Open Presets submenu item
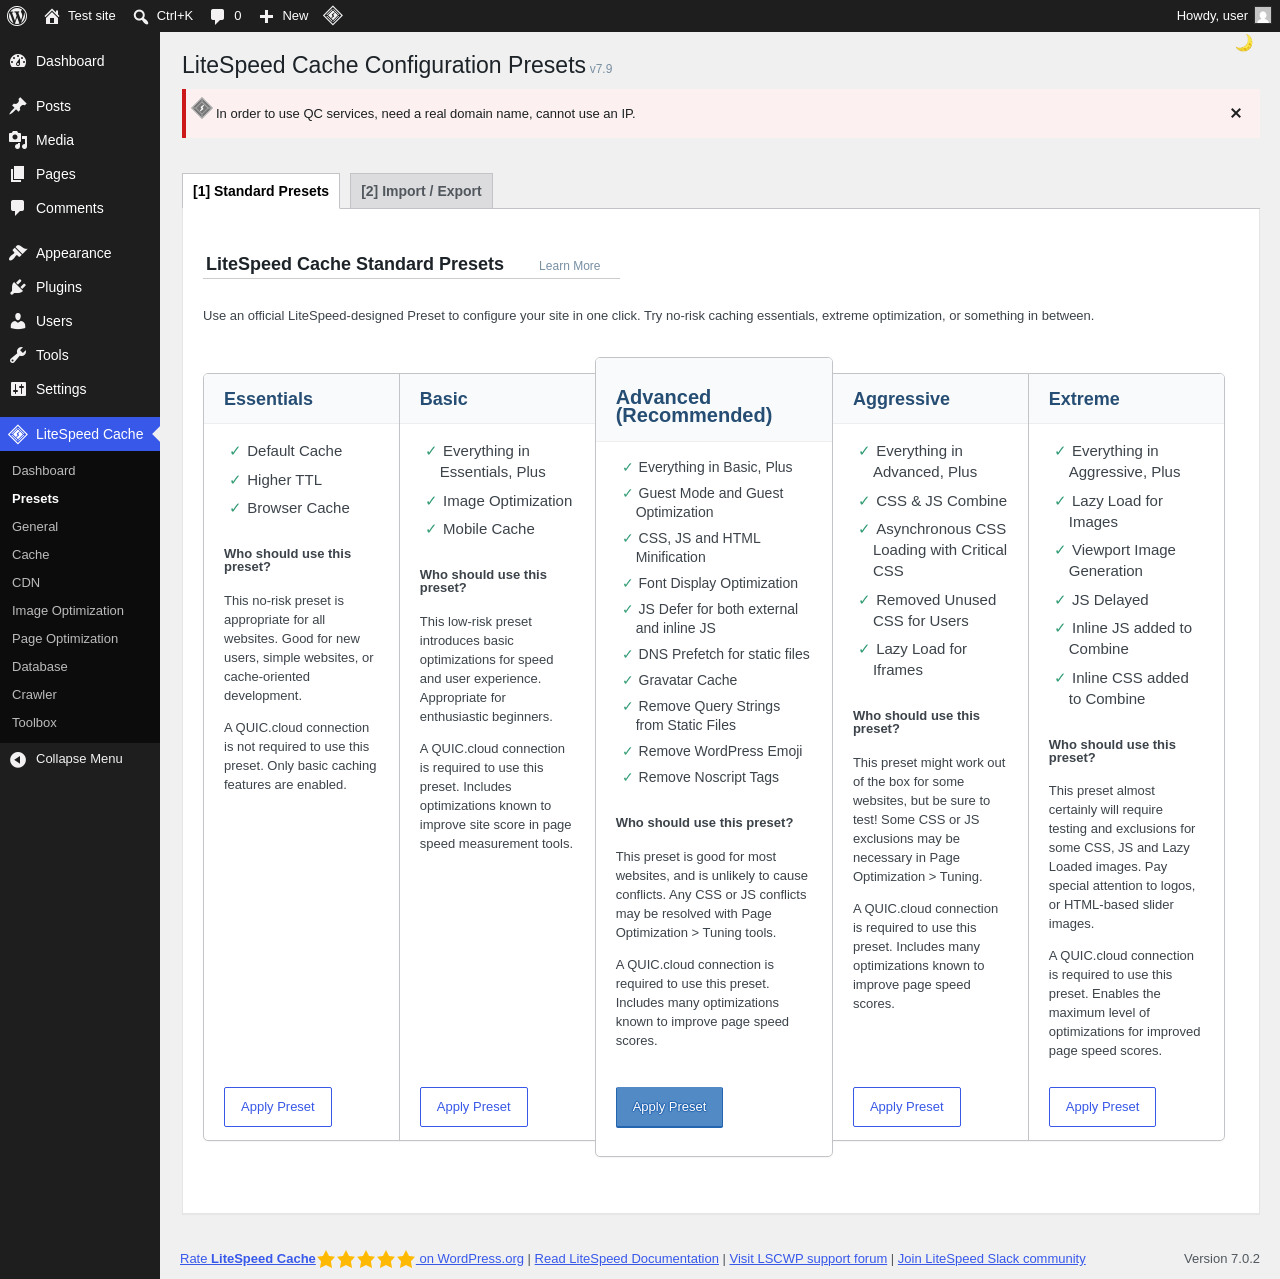Image resolution: width=1280 pixels, height=1279 pixels. pyautogui.click(x=80, y=499)
